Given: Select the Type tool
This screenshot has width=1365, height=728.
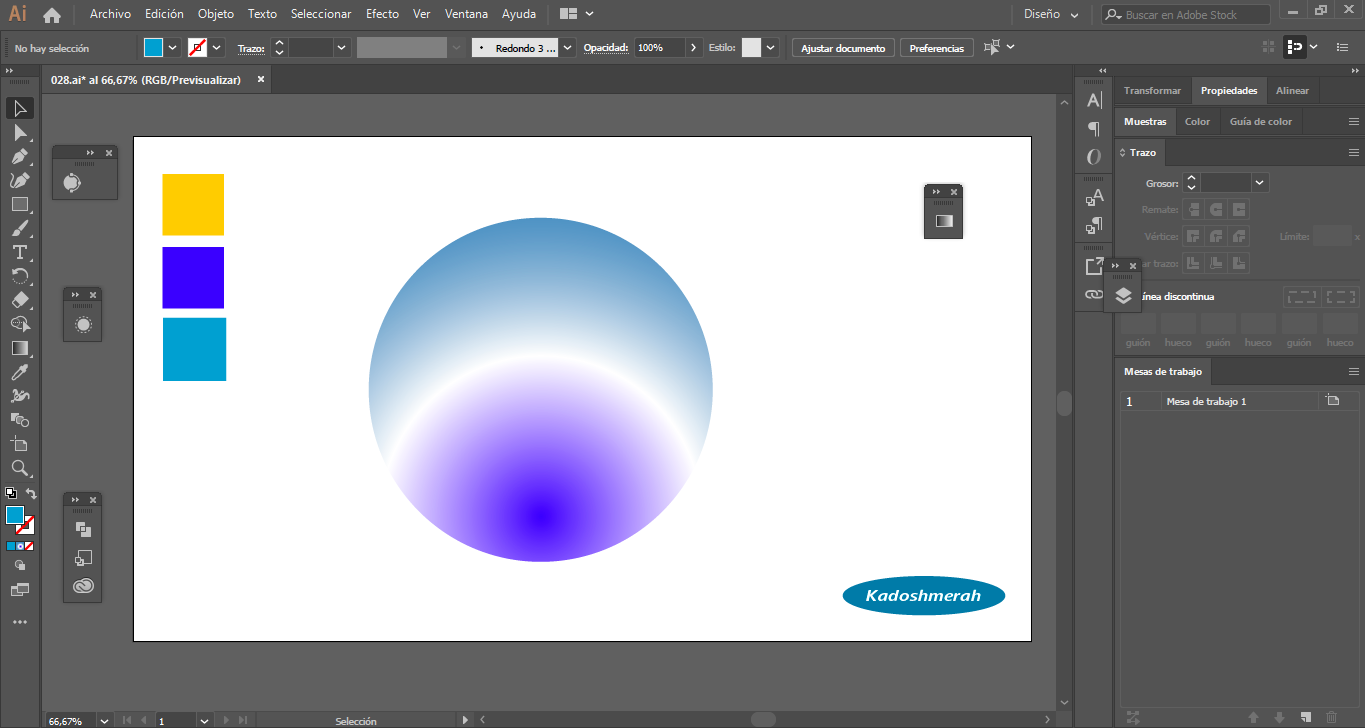Looking at the screenshot, I should pos(20,252).
